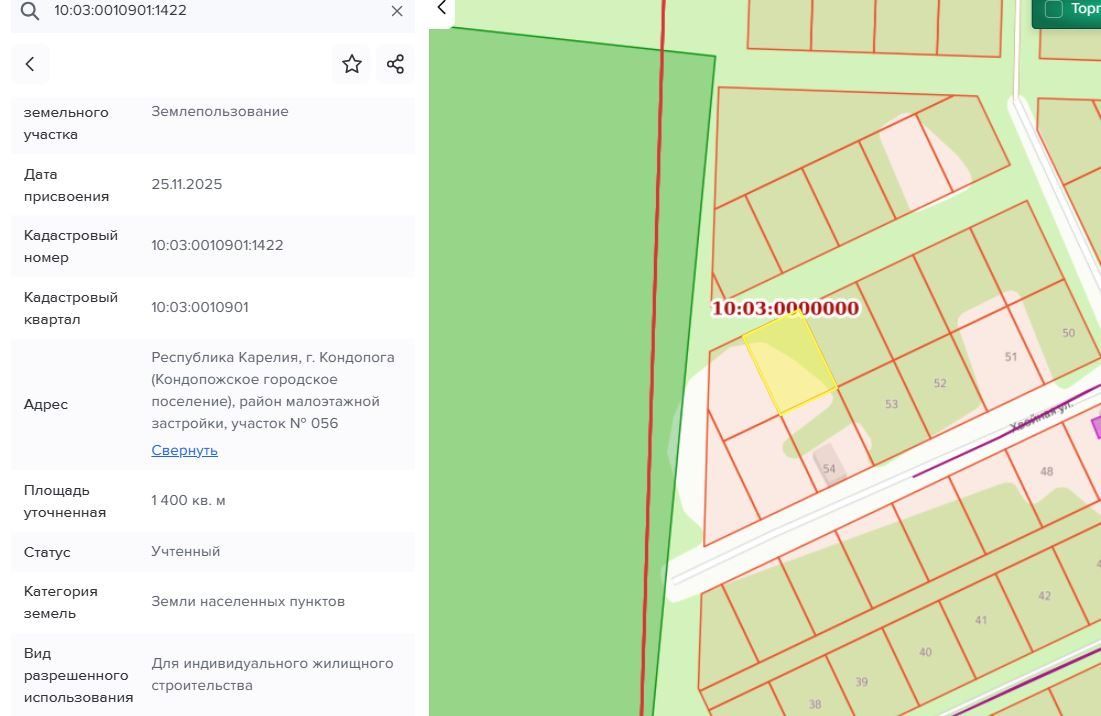Collapse the side panel with chevron
Screen dimensions: 1101x716
pos(442,8)
